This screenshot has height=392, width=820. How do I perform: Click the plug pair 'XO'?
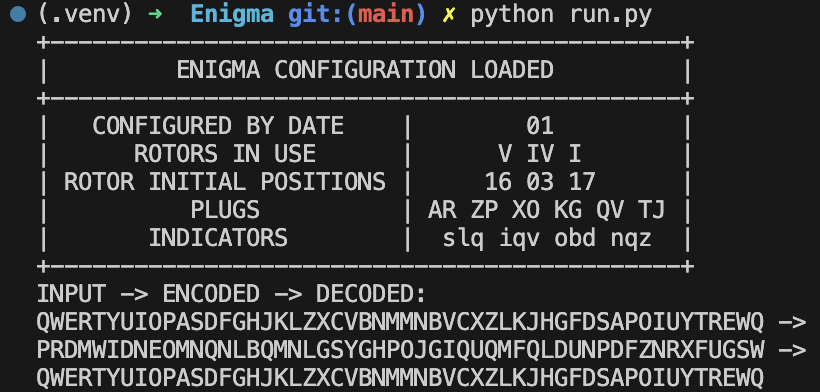(x=526, y=210)
